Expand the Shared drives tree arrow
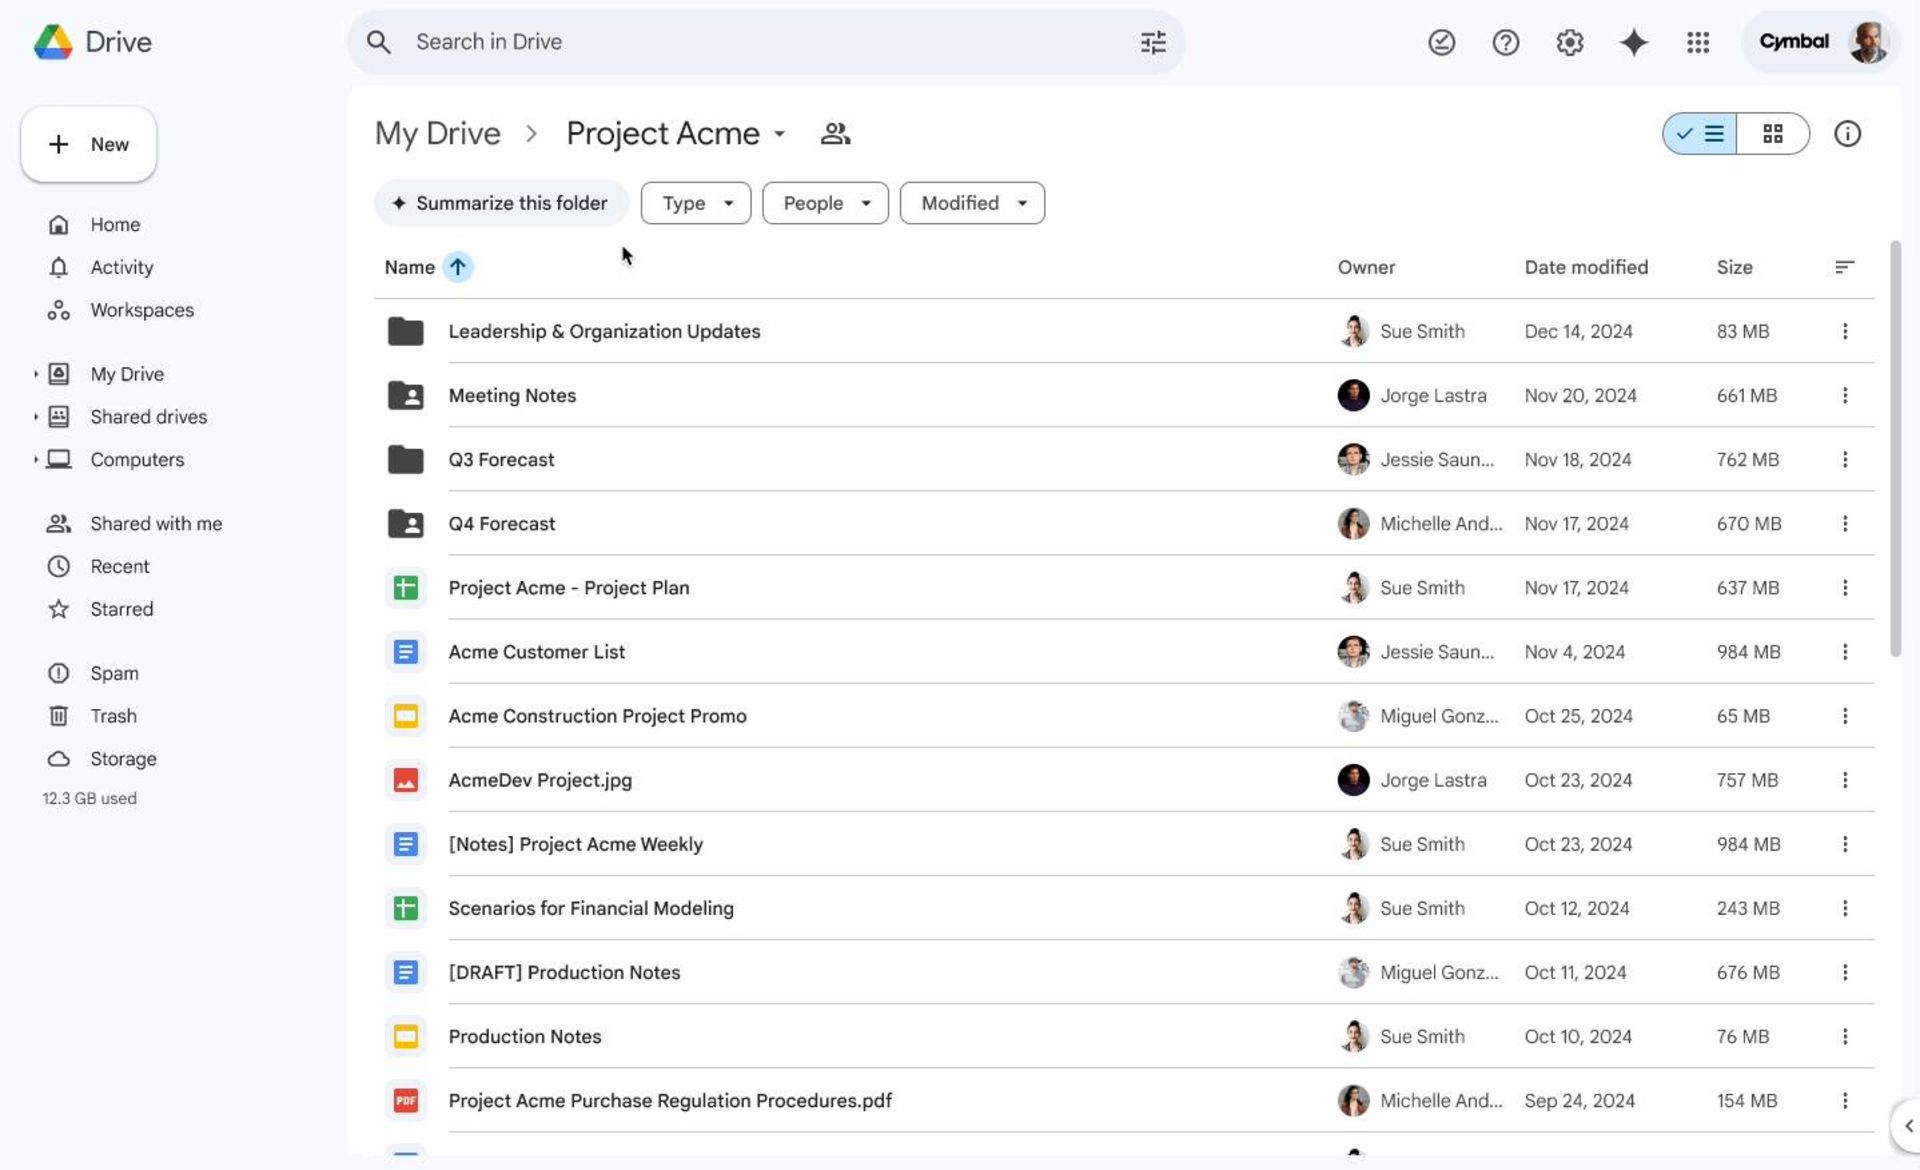Screen dimensions: 1920x1170 coord(36,417)
